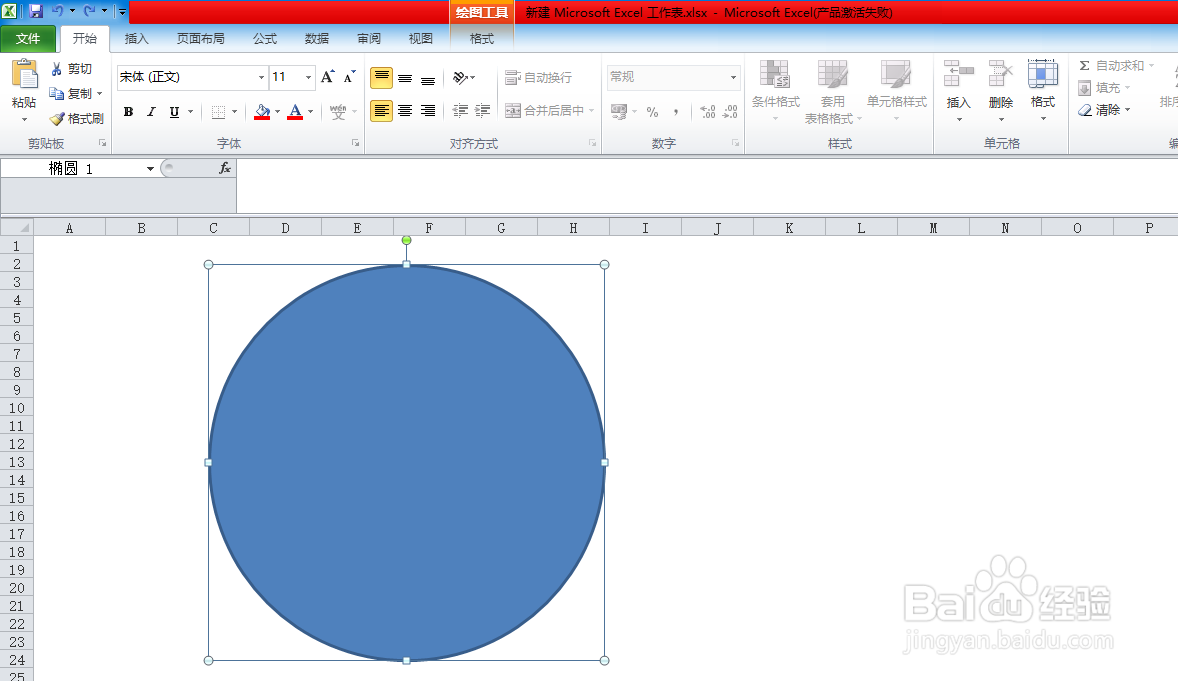Open Format as Table icon
1178x681 pixels.
[x=832, y=74]
